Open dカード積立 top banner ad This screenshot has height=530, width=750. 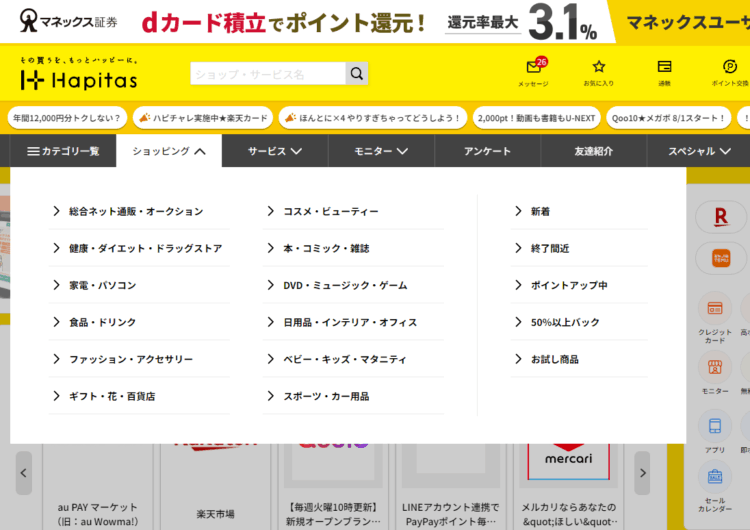tap(375, 22)
